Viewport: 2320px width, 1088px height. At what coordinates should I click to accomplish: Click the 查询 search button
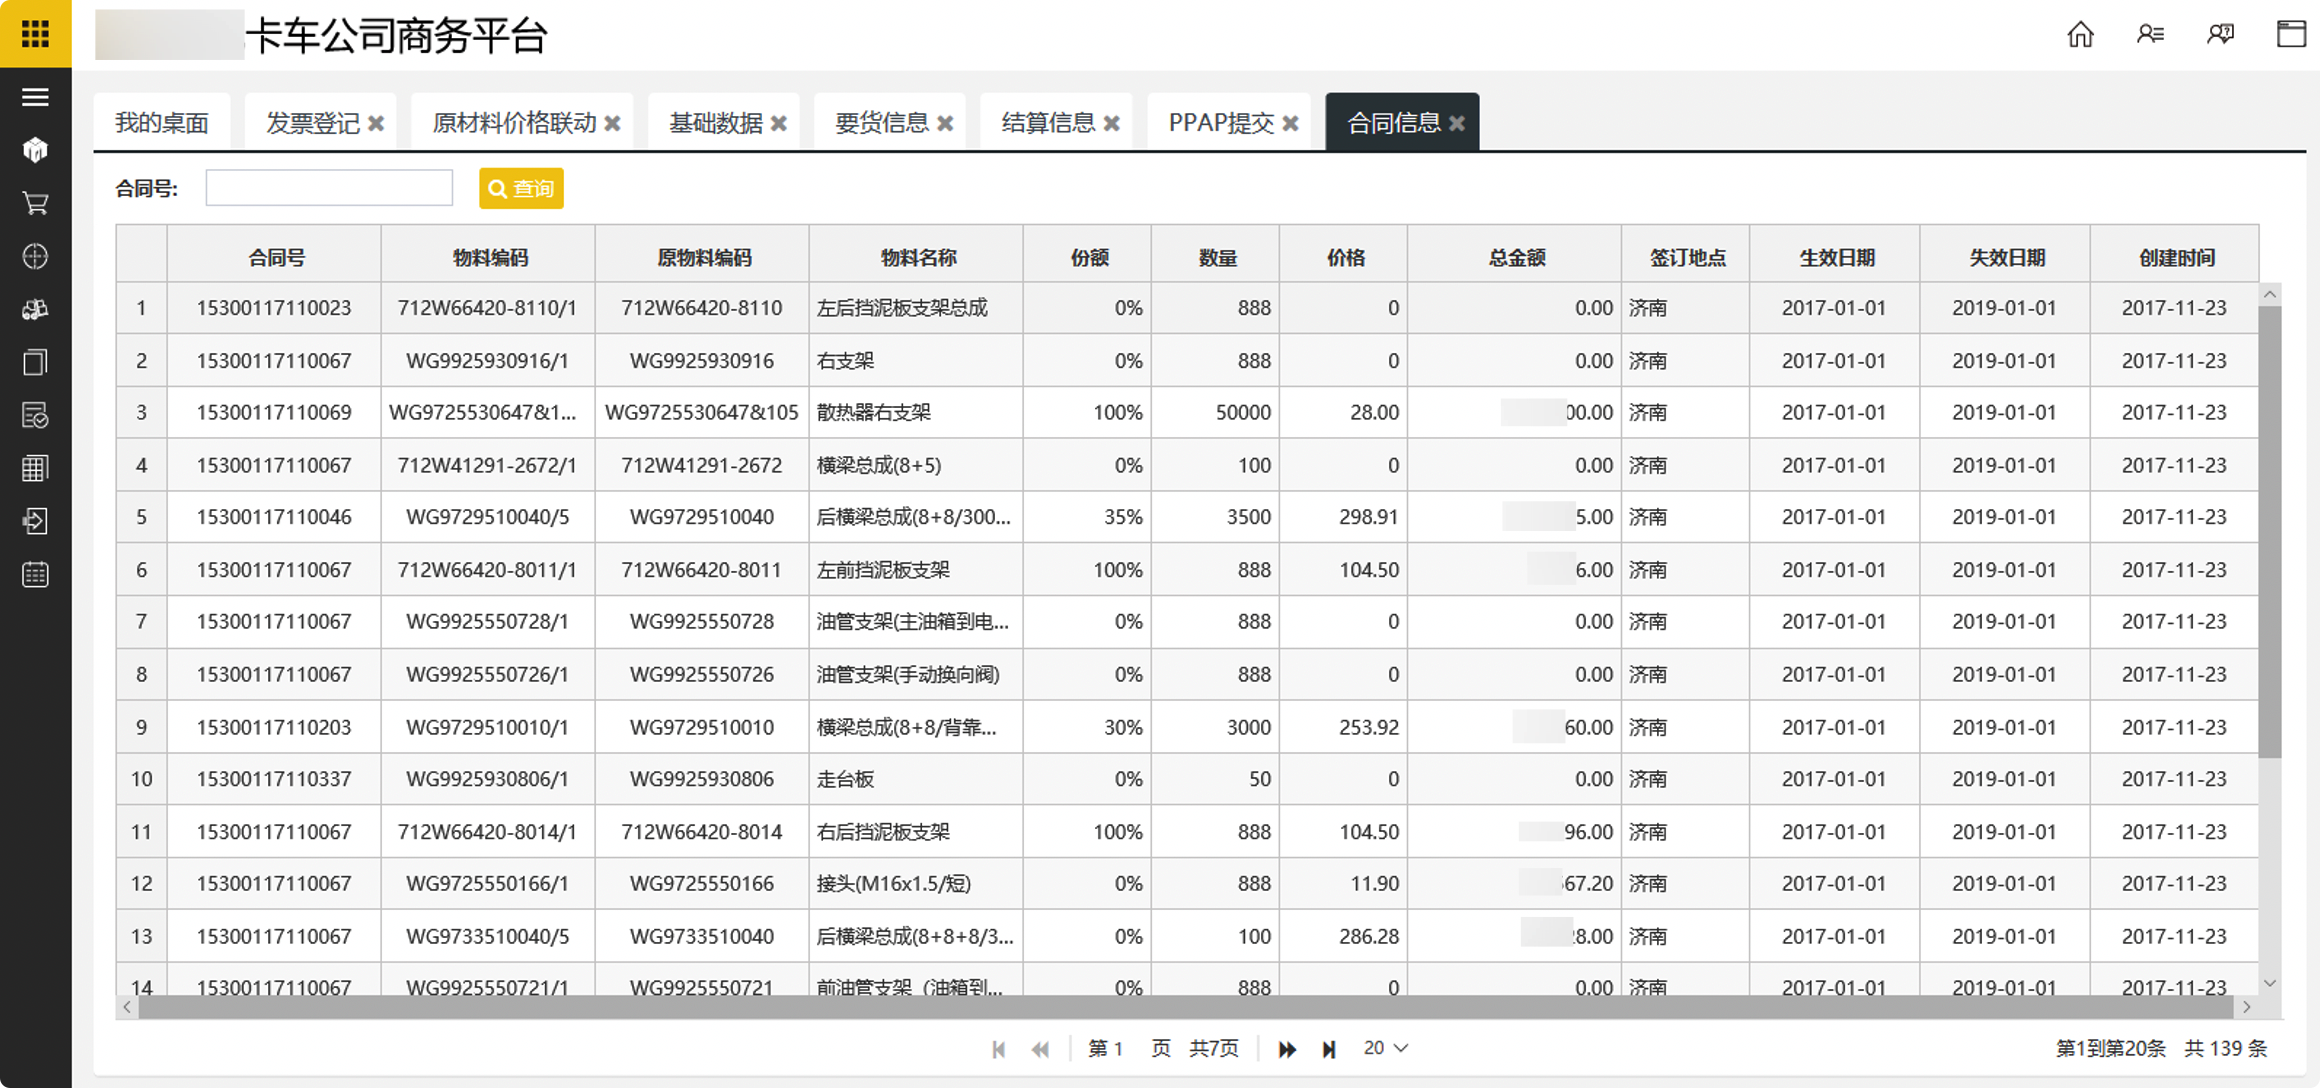[521, 188]
